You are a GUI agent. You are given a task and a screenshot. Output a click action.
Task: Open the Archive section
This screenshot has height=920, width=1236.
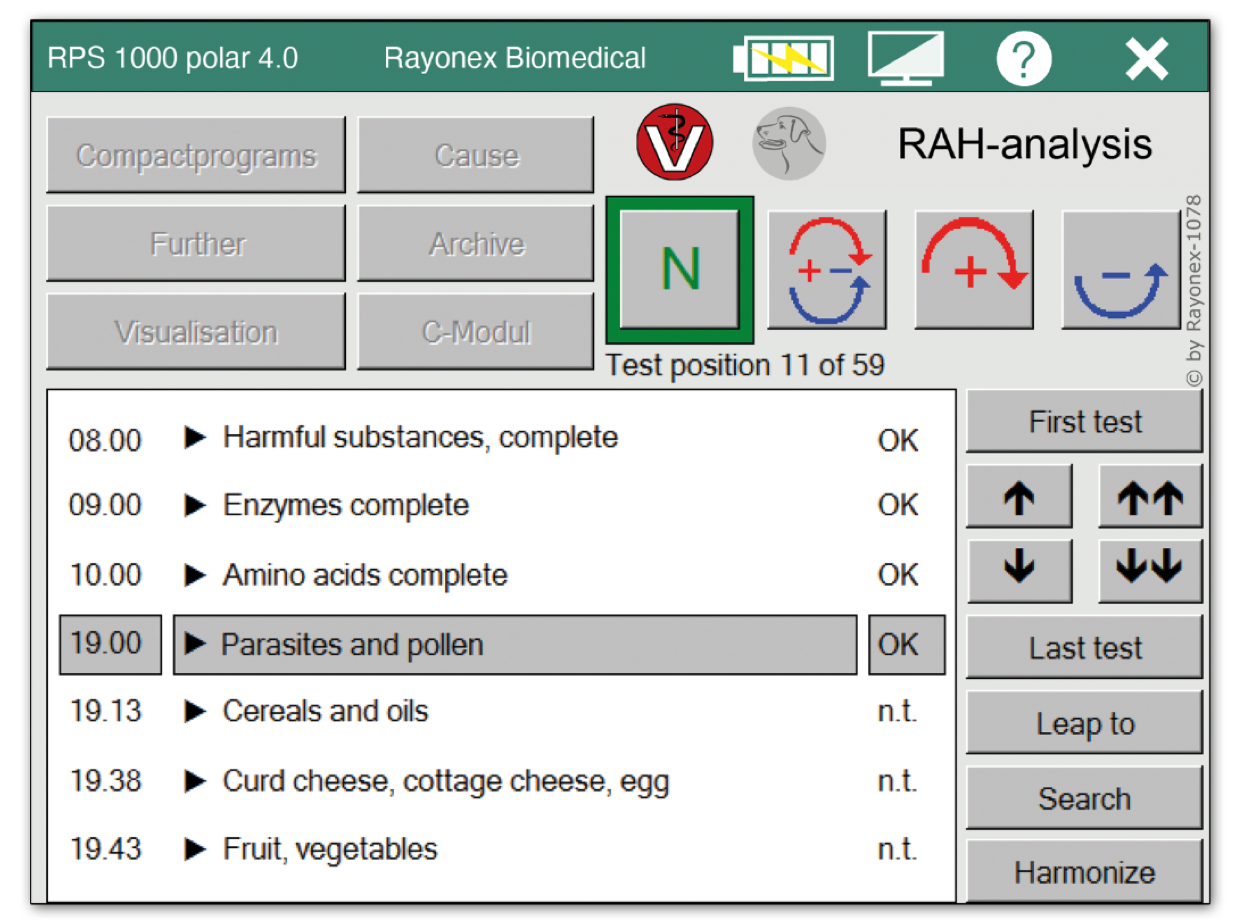[x=476, y=244]
